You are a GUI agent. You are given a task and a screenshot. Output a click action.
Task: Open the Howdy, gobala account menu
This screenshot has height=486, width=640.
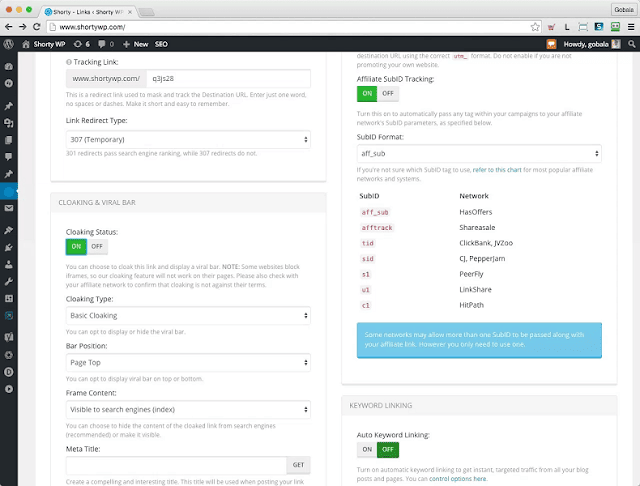click(592, 44)
